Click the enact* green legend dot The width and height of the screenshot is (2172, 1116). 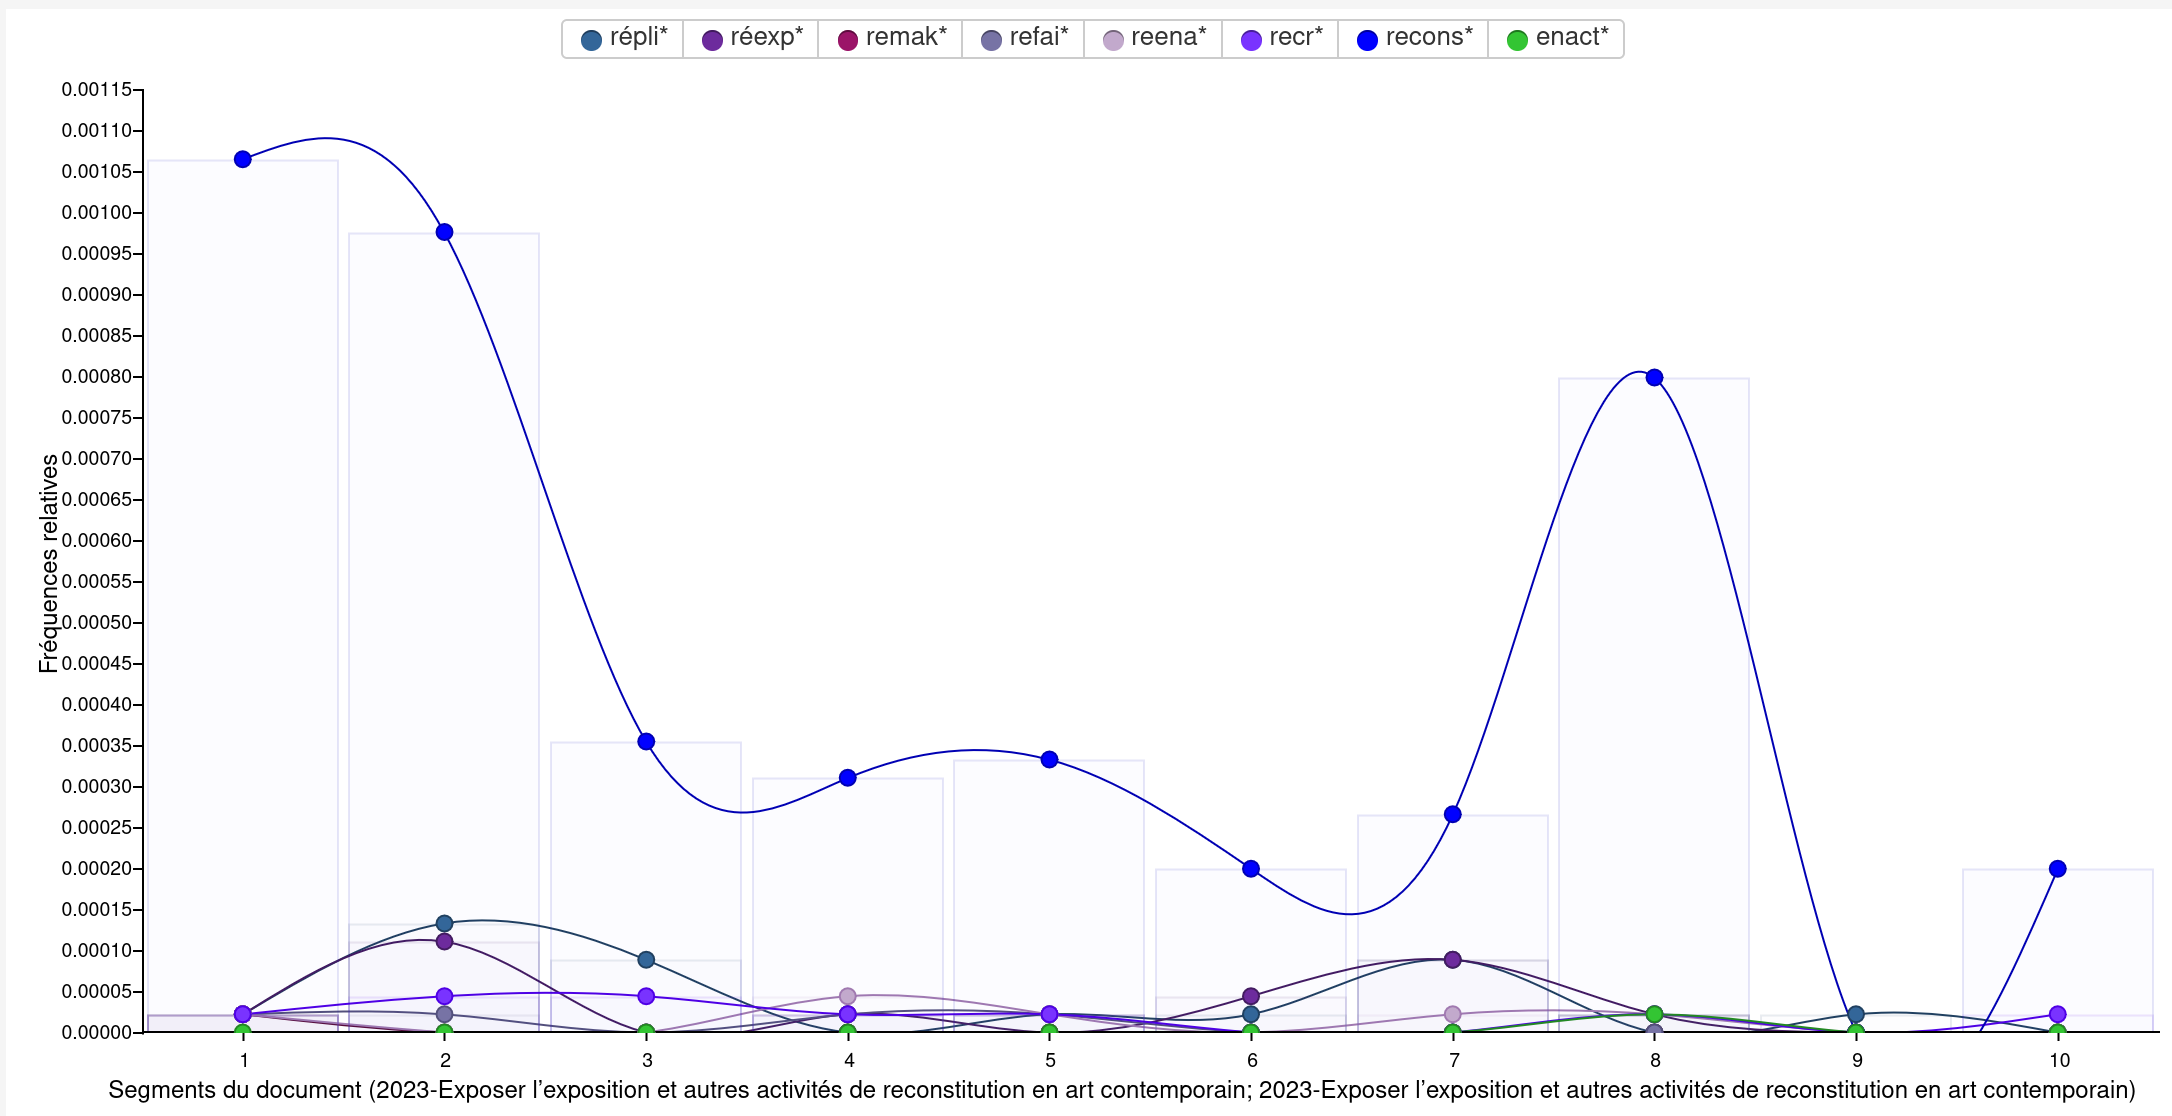1517,40
